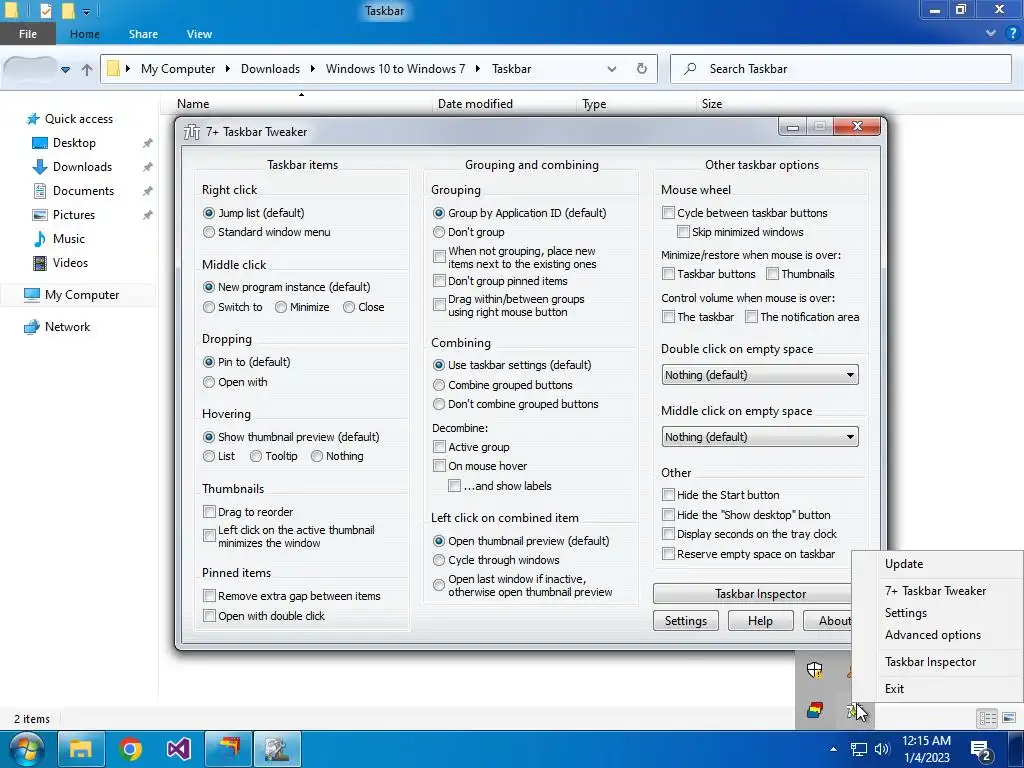
Task: Open recent locations dropdown arrow
Action: (65, 69)
